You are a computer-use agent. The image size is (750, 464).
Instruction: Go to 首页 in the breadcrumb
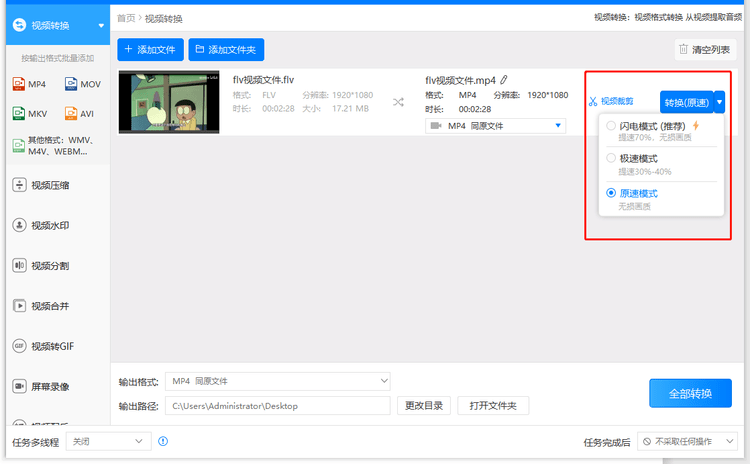126,18
